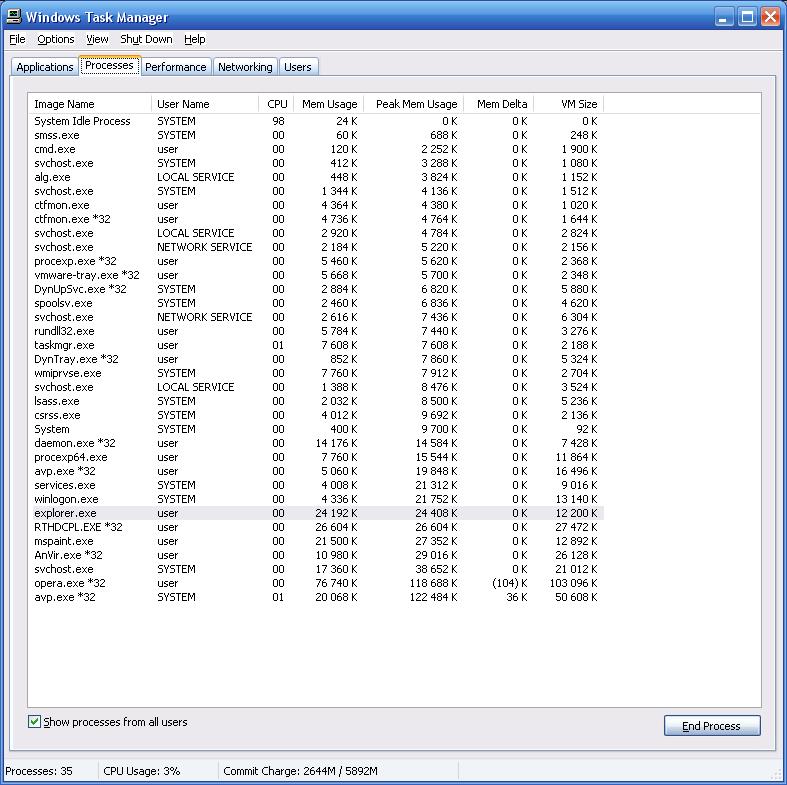Click opera.exe memory usage 76 740 K
787x785 pixels.
(336, 583)
